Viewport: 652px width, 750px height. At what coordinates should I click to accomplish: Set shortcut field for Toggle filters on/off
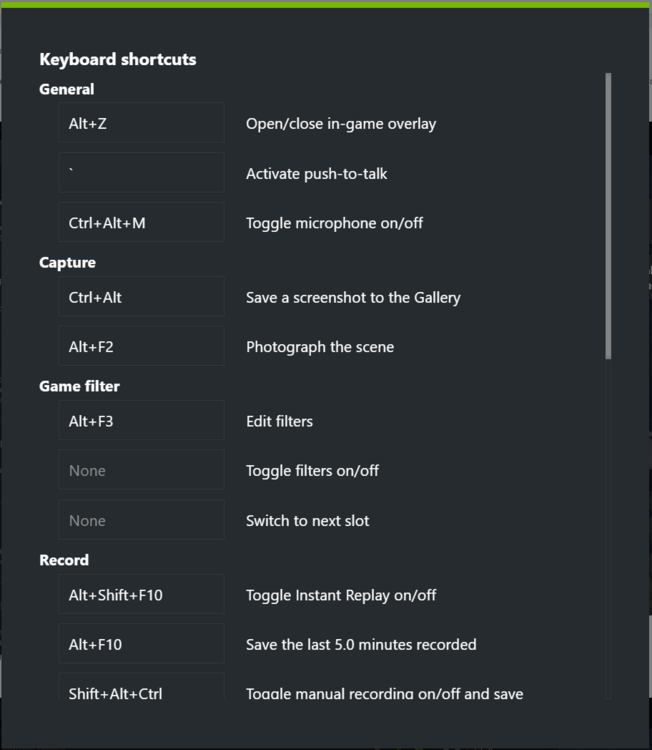click(141, 471)
